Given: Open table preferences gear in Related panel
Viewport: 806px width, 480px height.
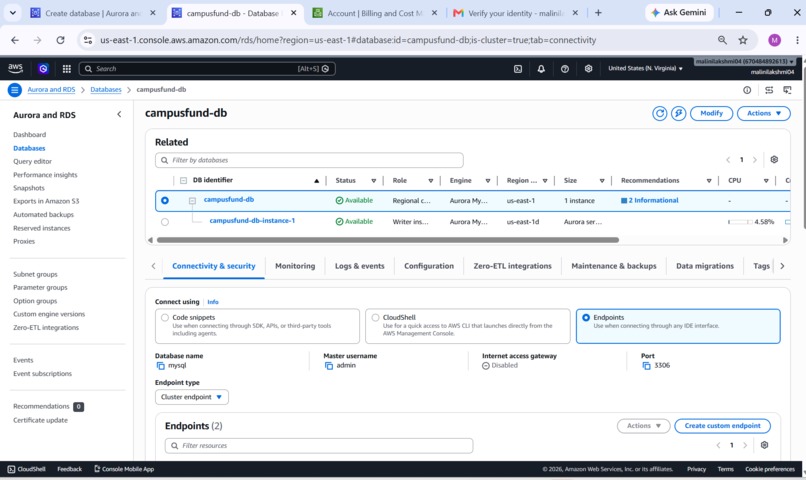Looking at the screenshot, I should point(774,160).
